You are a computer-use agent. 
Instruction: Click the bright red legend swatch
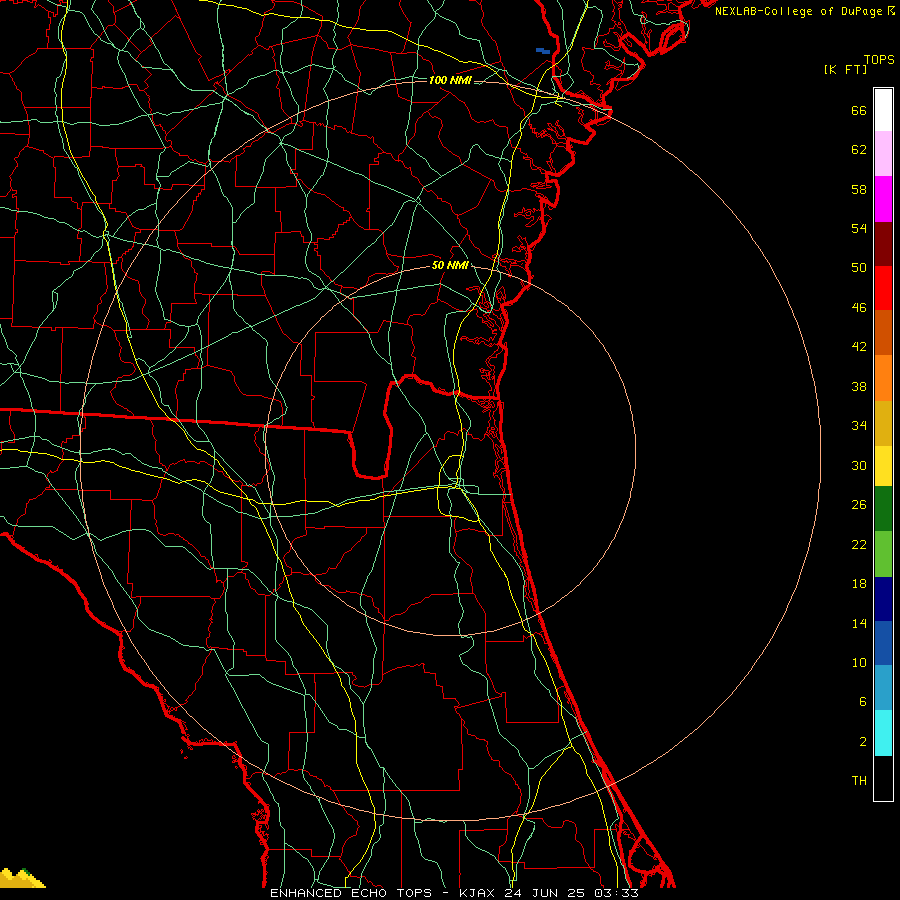click(x=883, y=288)
